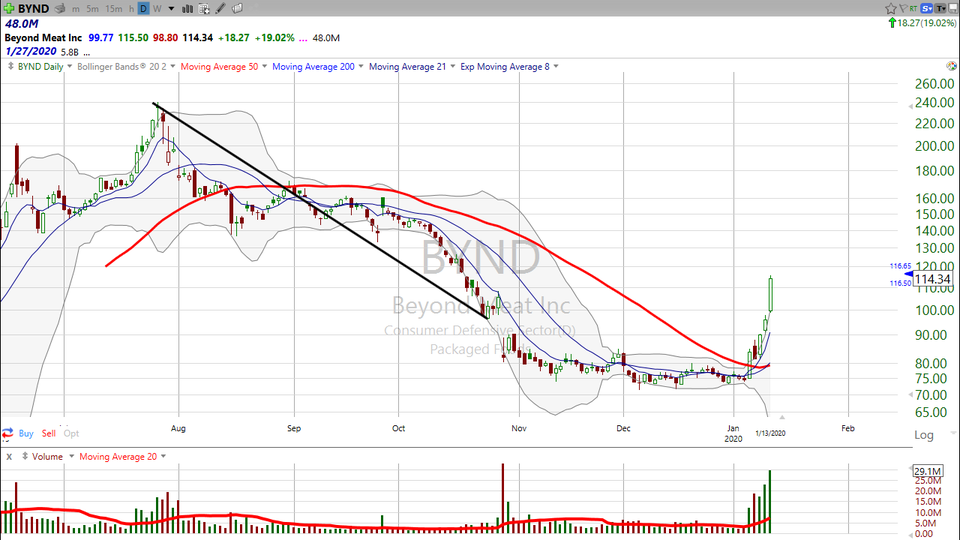
Task: Click the 1/13/2020 date marker on time axis
Action: pos(770,433)
